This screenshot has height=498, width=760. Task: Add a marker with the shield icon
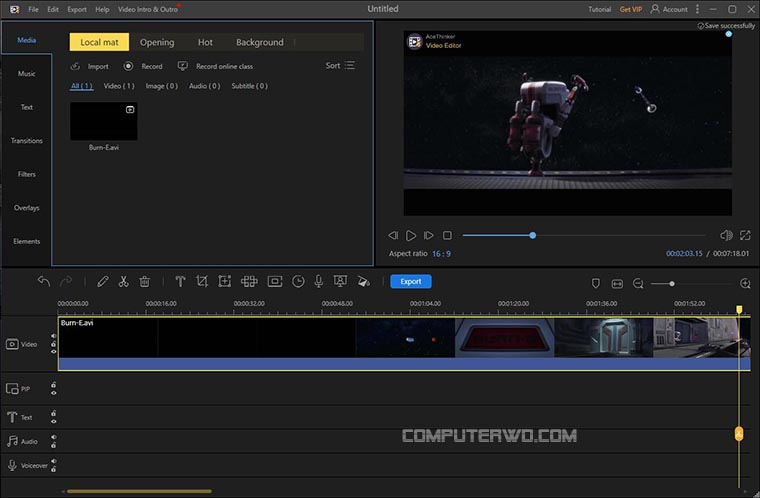click(596, 284)
